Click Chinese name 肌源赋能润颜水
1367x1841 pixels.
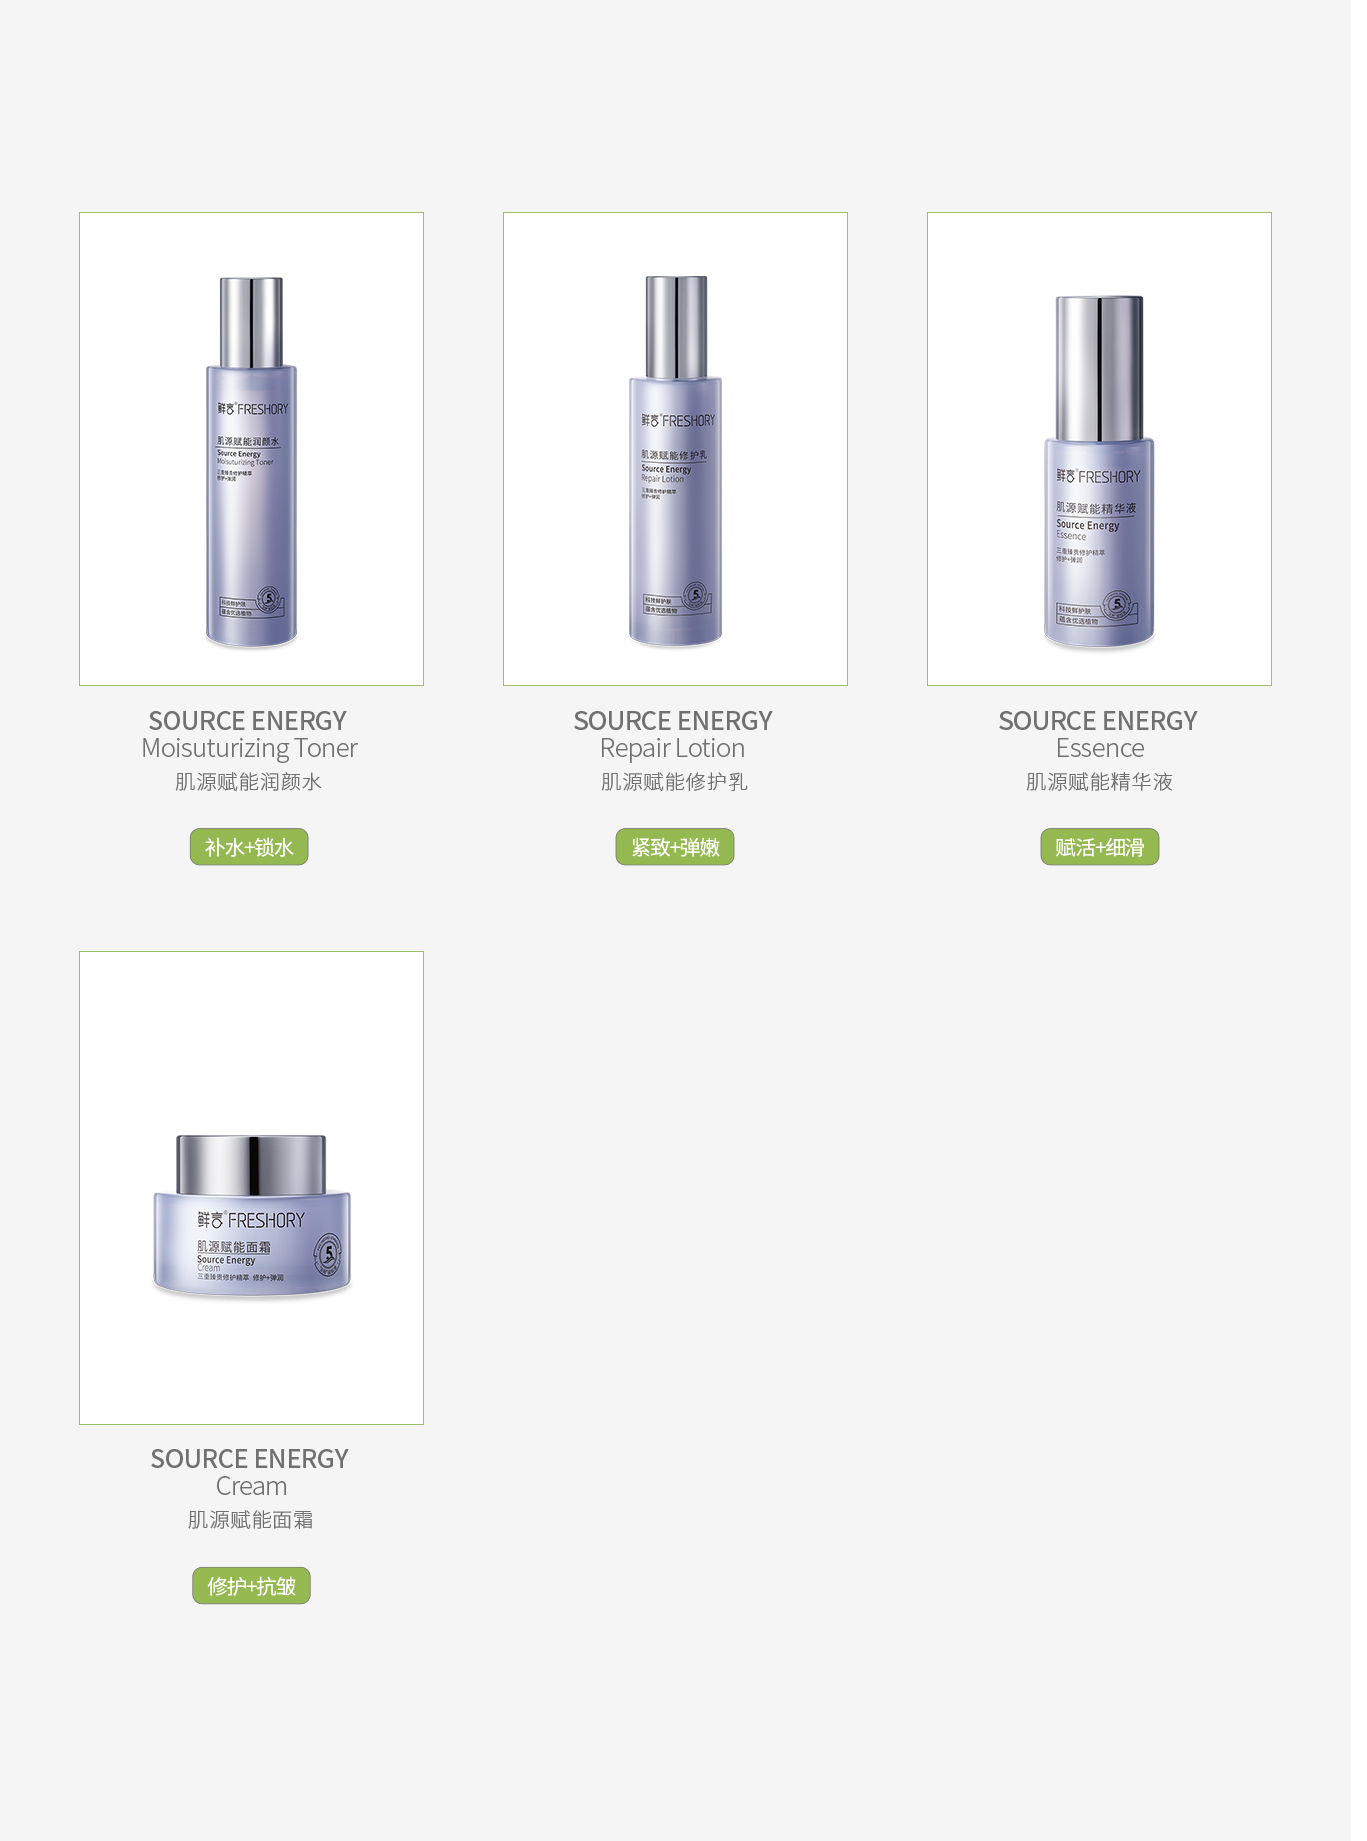pos(248,782)
